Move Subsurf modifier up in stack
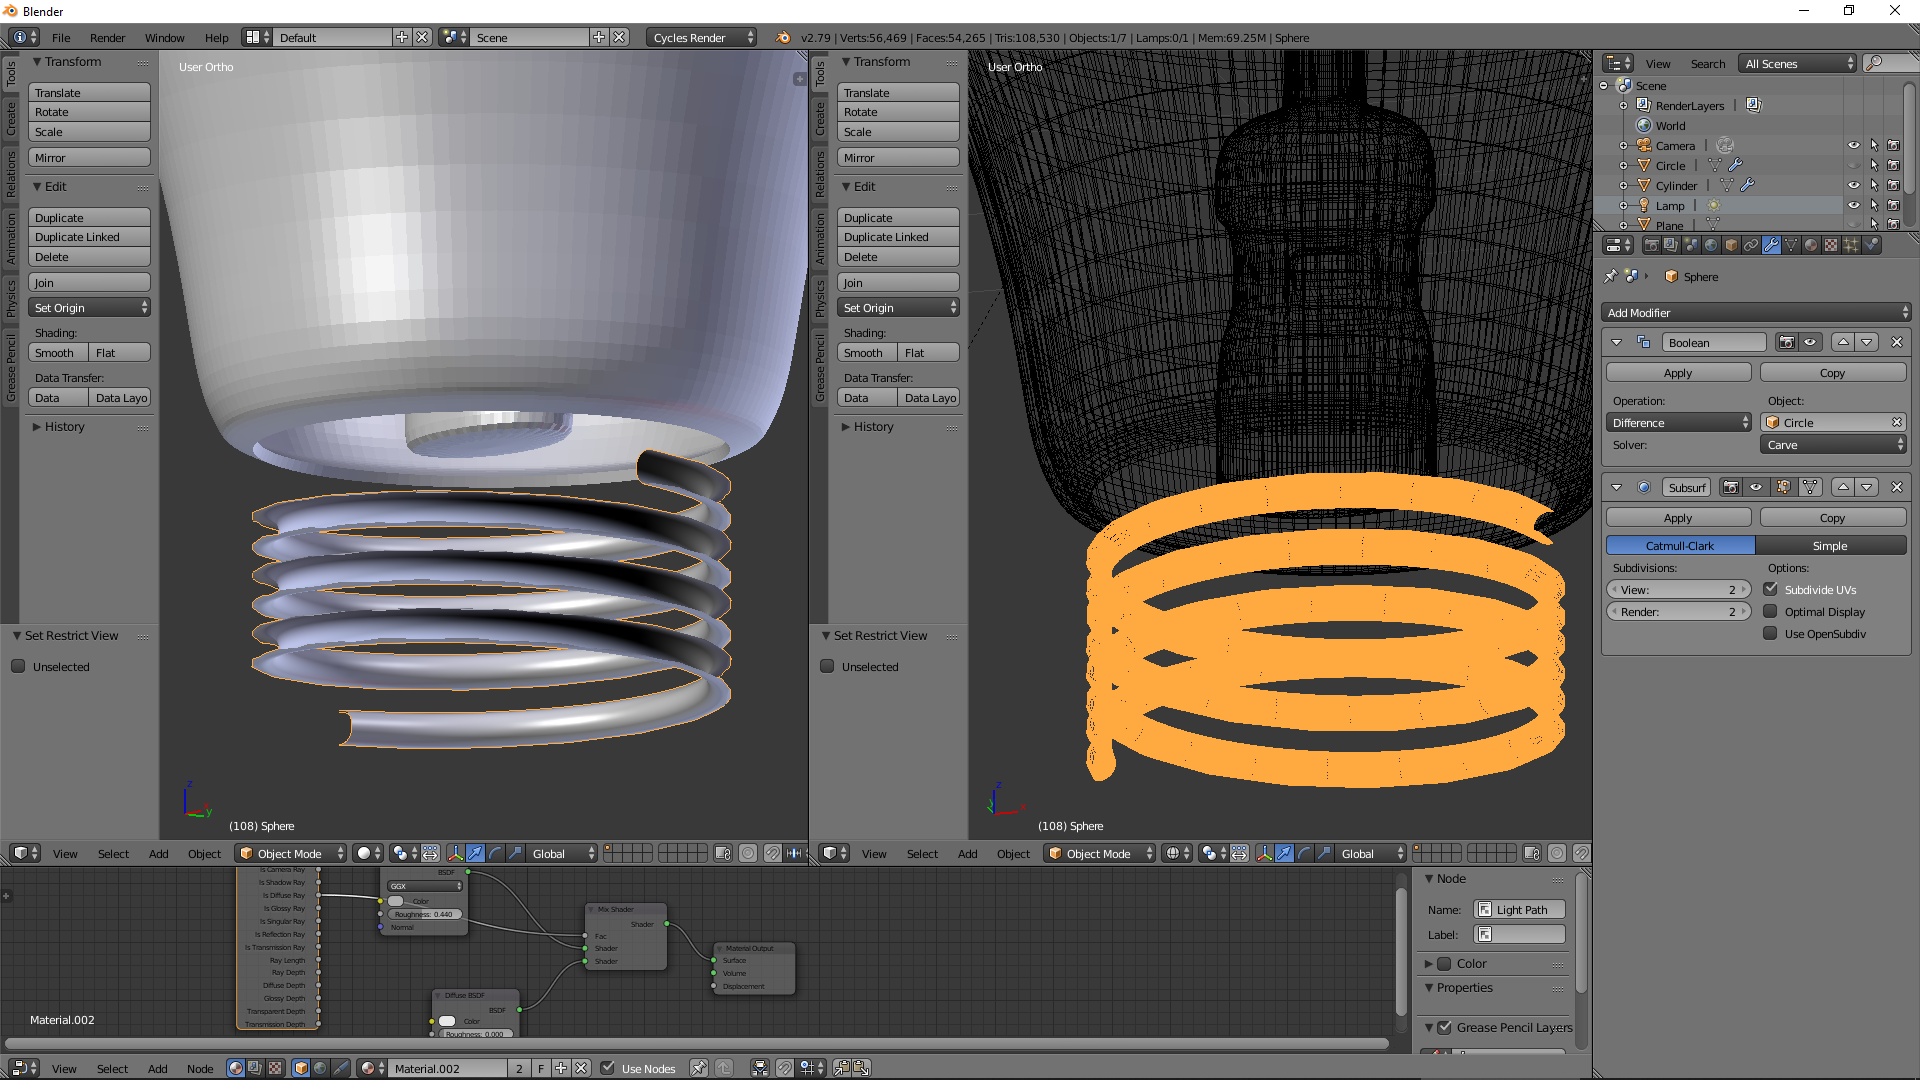This screenshot has width=1920, height=1080. 1843,487
